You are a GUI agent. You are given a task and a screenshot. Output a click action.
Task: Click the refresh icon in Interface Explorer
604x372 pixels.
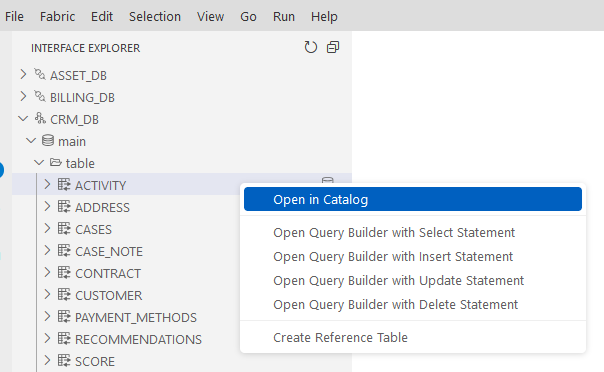tap(310, 47)
